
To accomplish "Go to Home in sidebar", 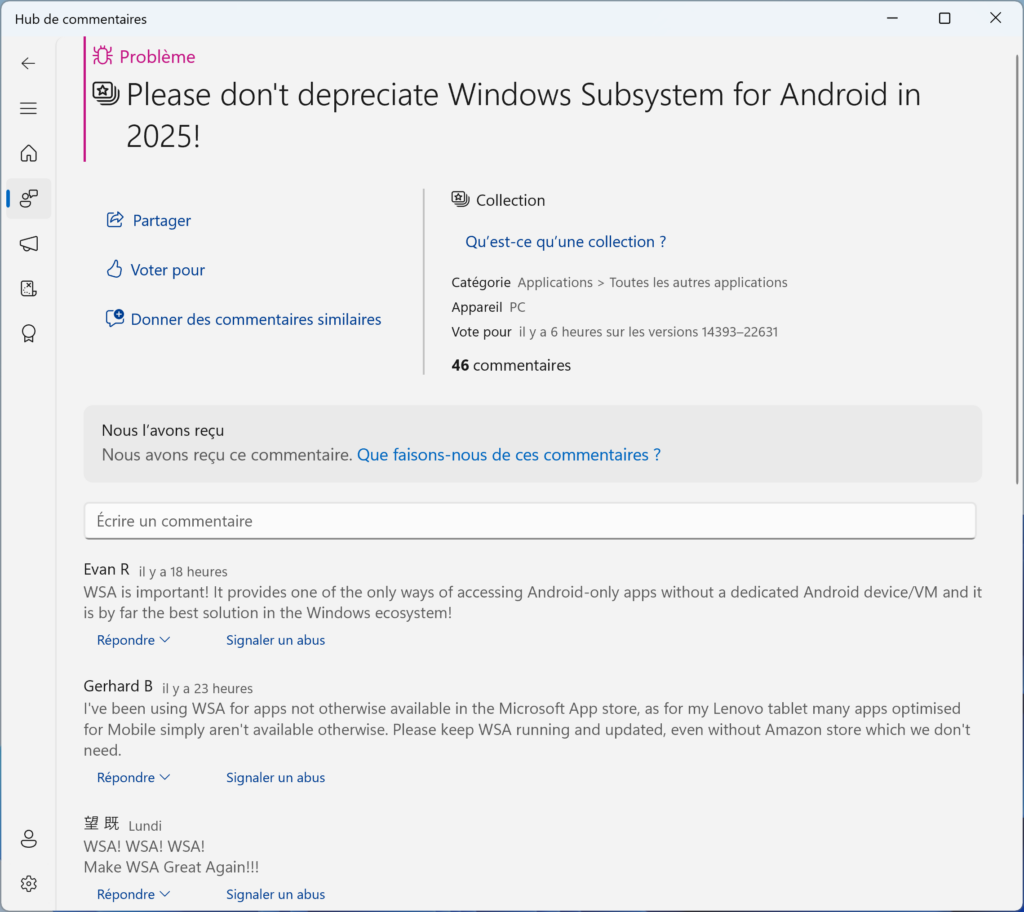I will coord(28,153).
